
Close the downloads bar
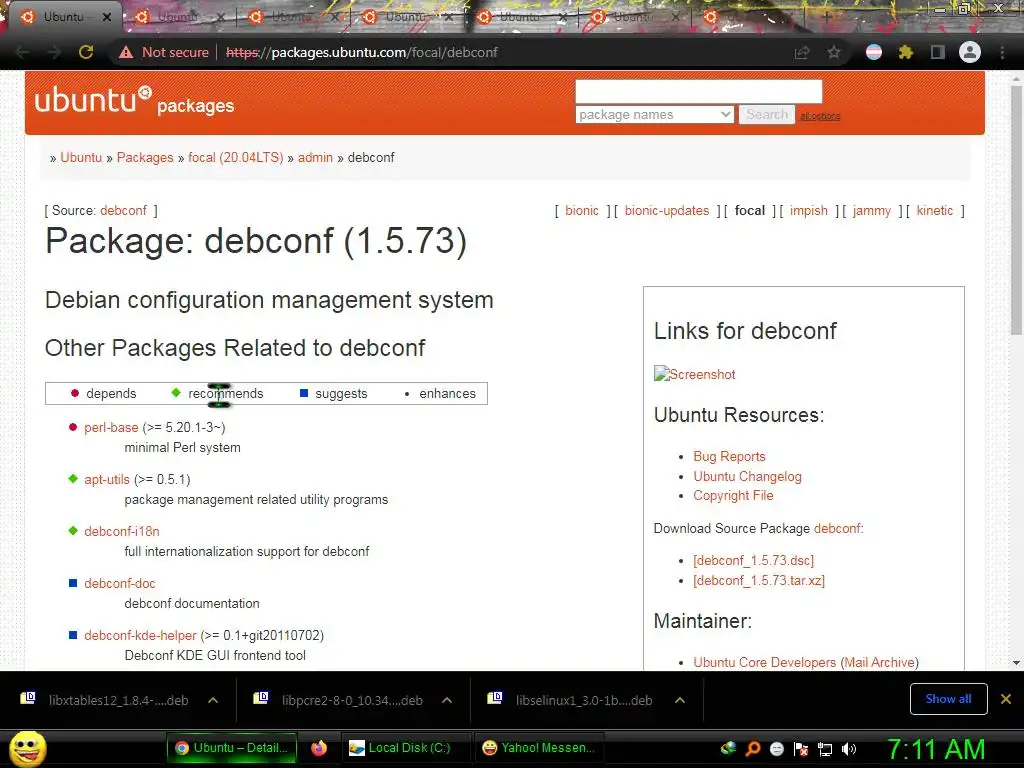coord(1006,699)
